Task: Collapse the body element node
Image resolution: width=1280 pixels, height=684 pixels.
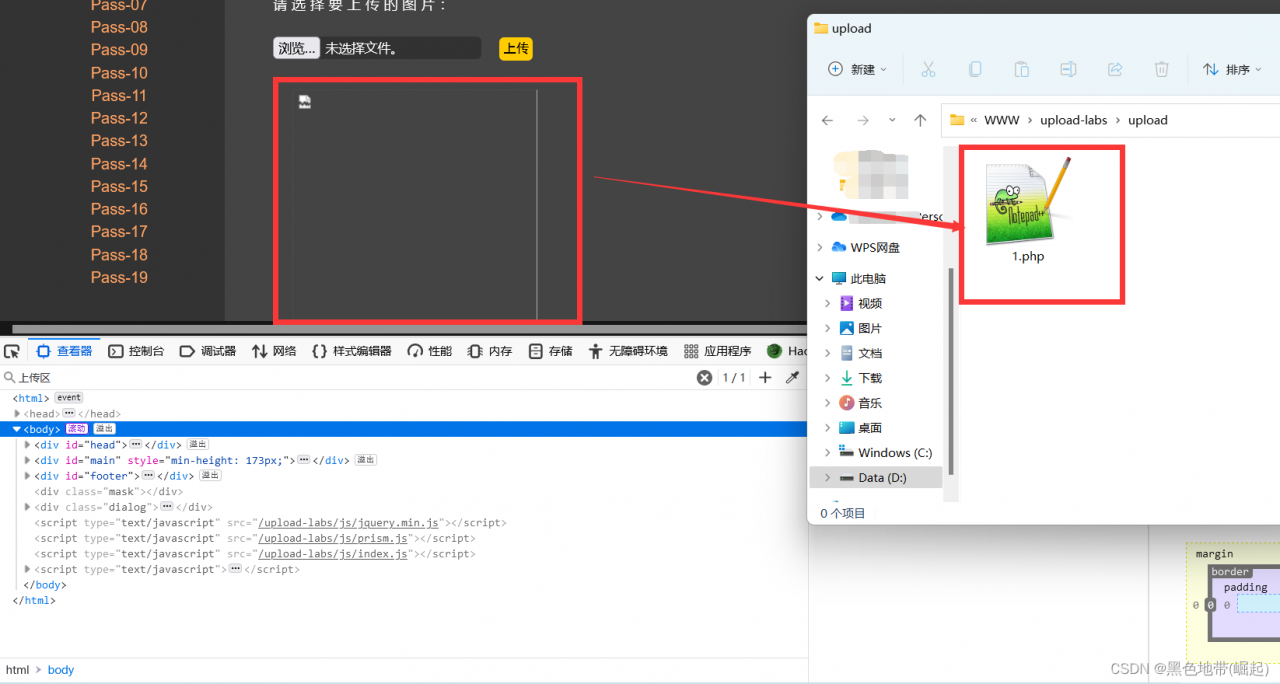Action: point(17,429)
